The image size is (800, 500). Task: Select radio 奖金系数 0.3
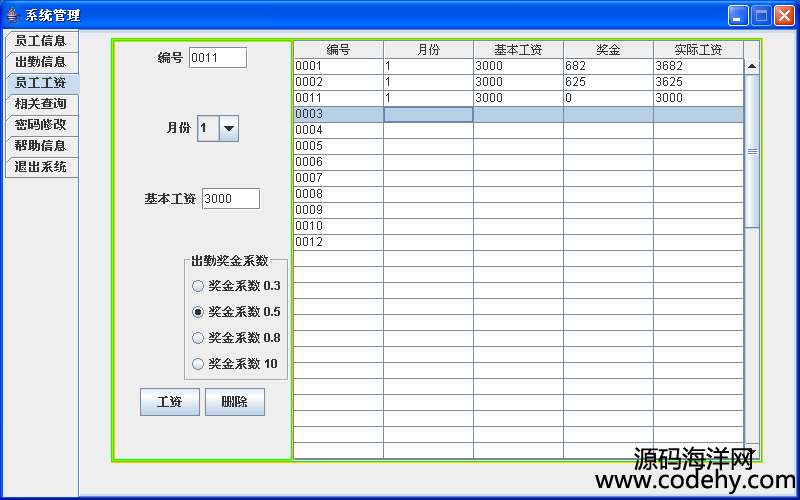[236, 286]
